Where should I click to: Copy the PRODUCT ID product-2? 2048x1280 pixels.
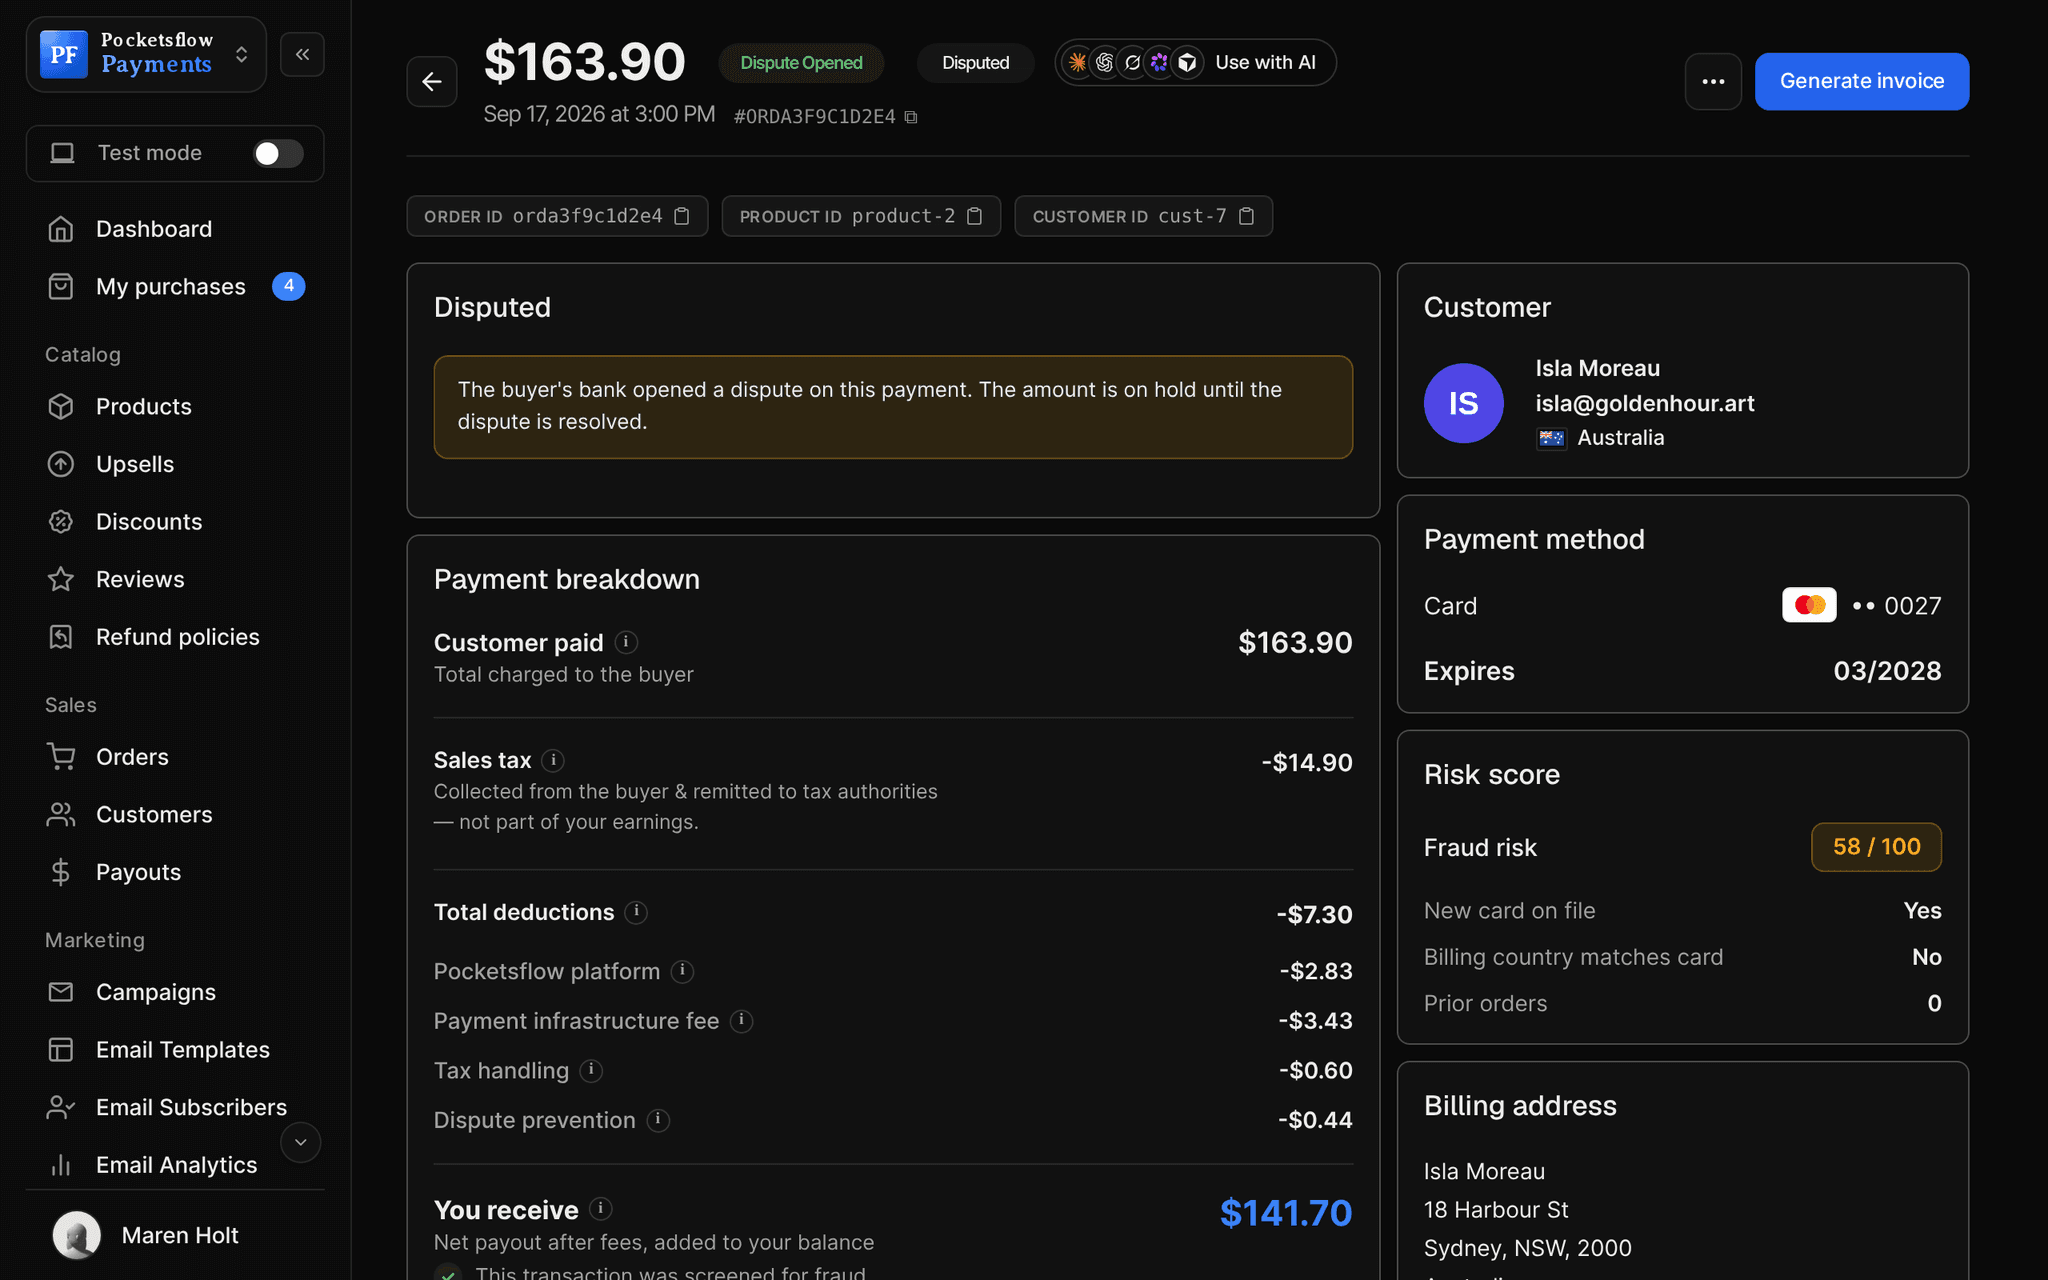(975, 216)
